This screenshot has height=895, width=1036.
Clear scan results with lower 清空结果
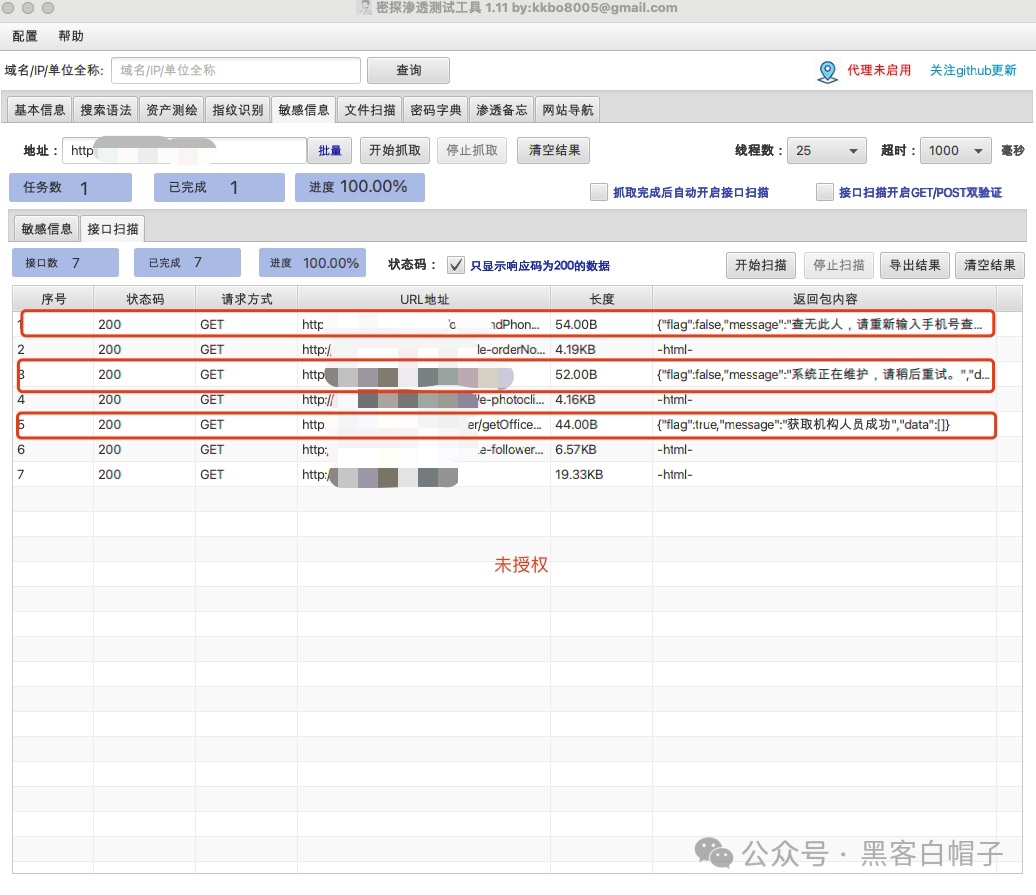[x=990, y=266]
